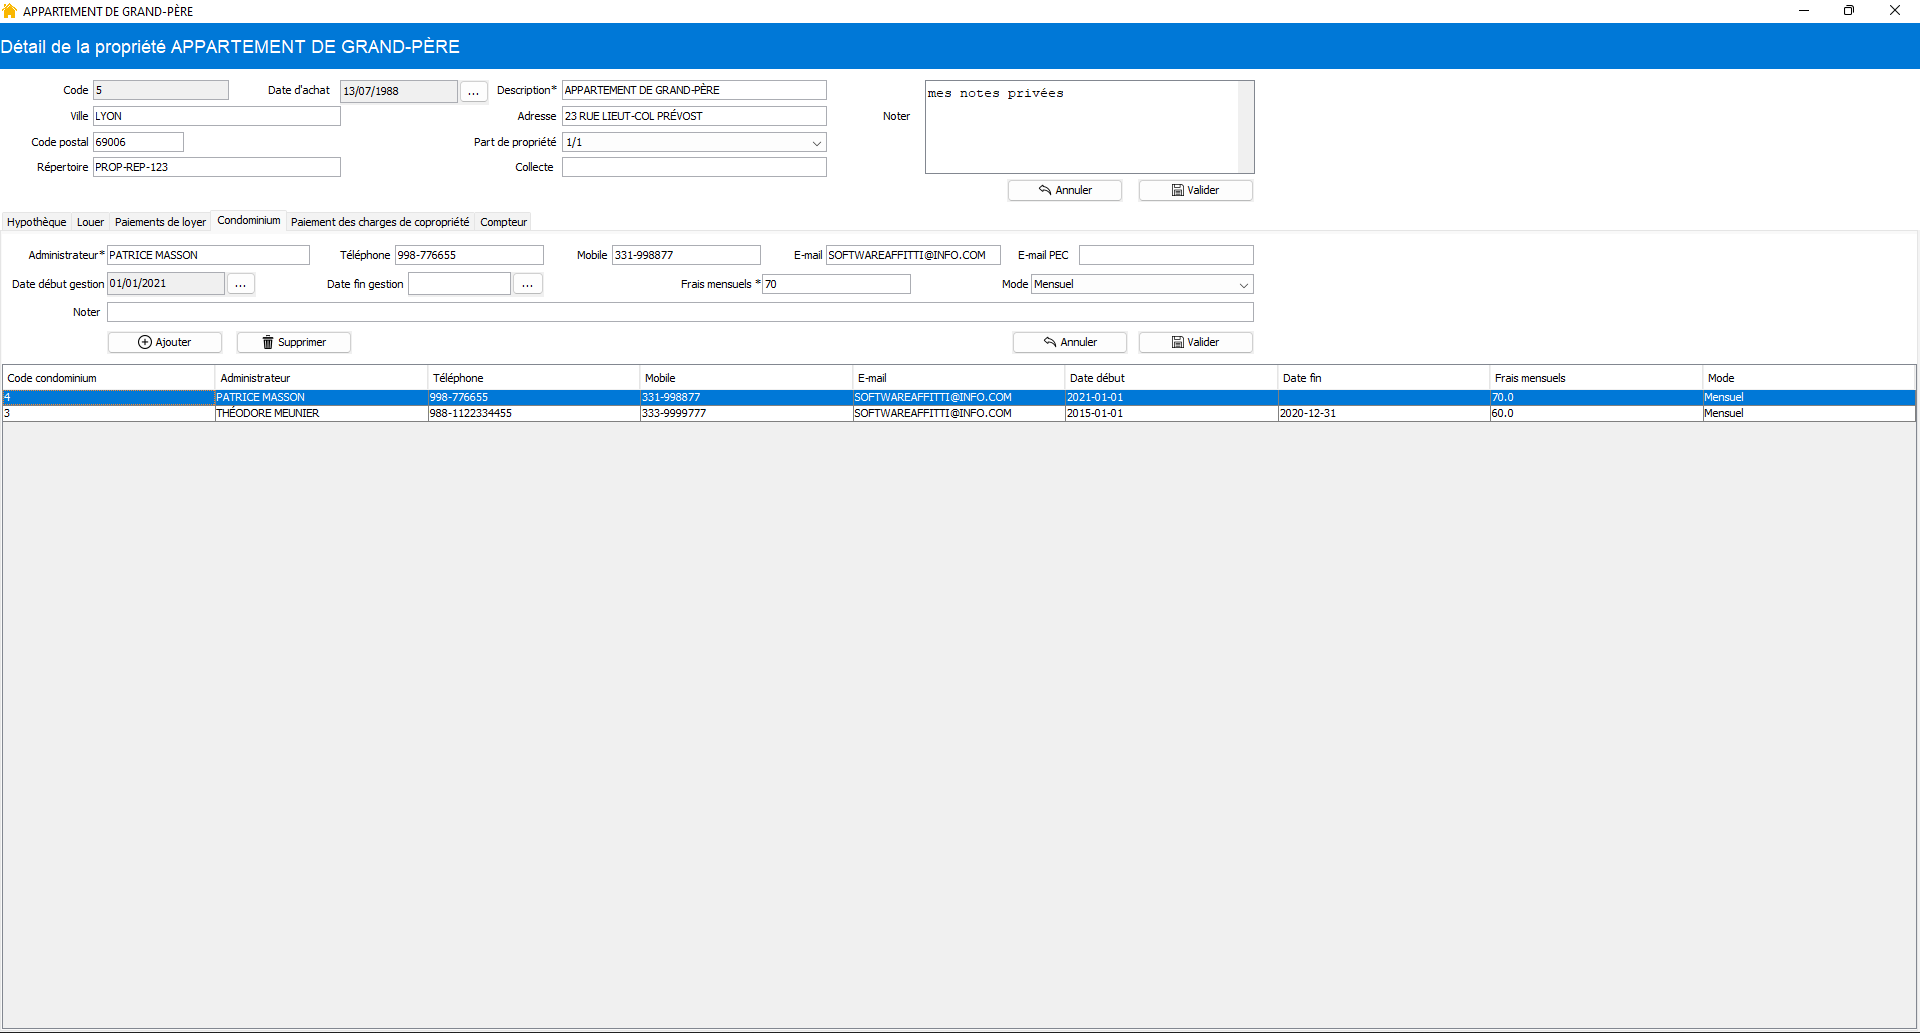Click the 2015-01-01 Date début cell
The height and width of the screenshot is (1033, 1920).
click(1172, 413)
